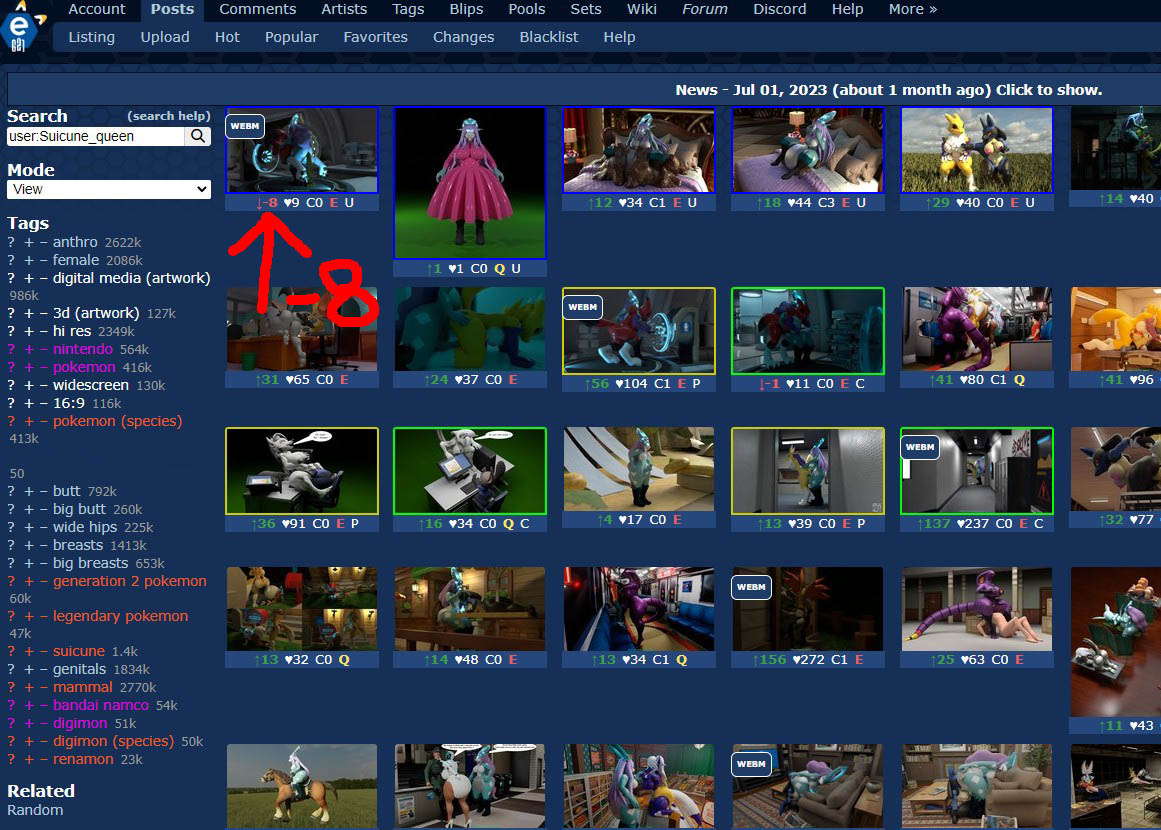The image size is (1161, 830).
Task: Add 3d (artwork) tag with plus
Action: tap(29, 313)
